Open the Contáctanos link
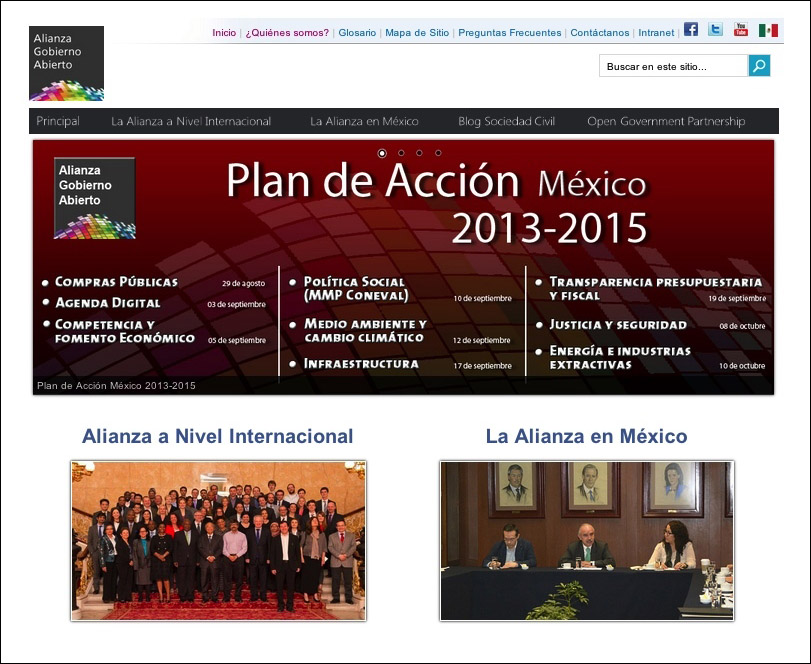 click(599, 33)
